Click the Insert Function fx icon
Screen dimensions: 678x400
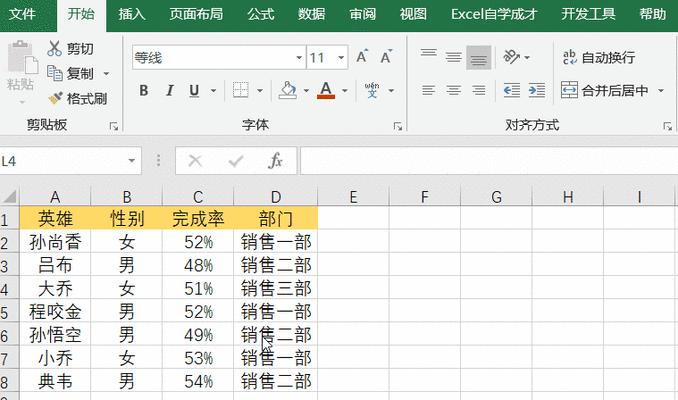(275, 161)
